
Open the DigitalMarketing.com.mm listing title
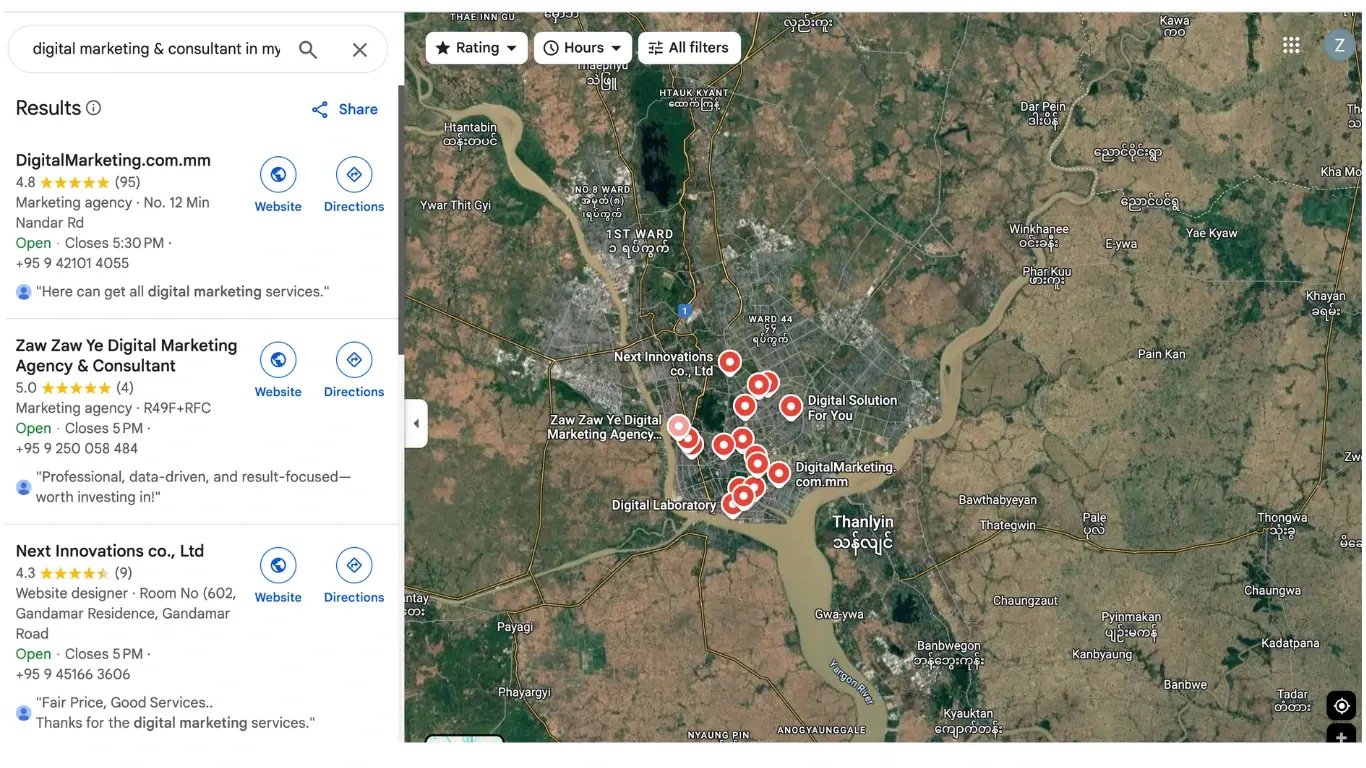tap(113, 160)
